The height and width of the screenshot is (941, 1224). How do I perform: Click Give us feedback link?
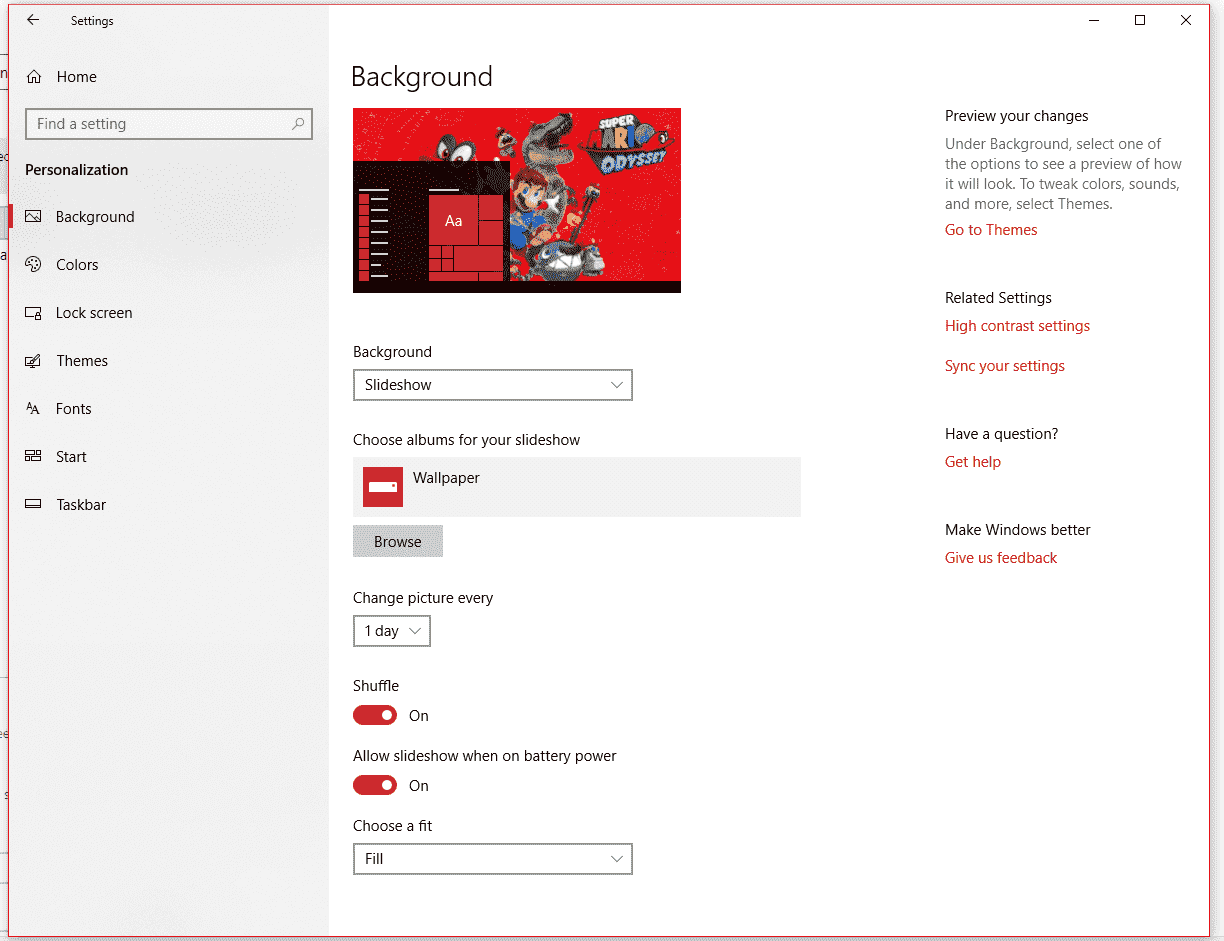coord(1001,558)
